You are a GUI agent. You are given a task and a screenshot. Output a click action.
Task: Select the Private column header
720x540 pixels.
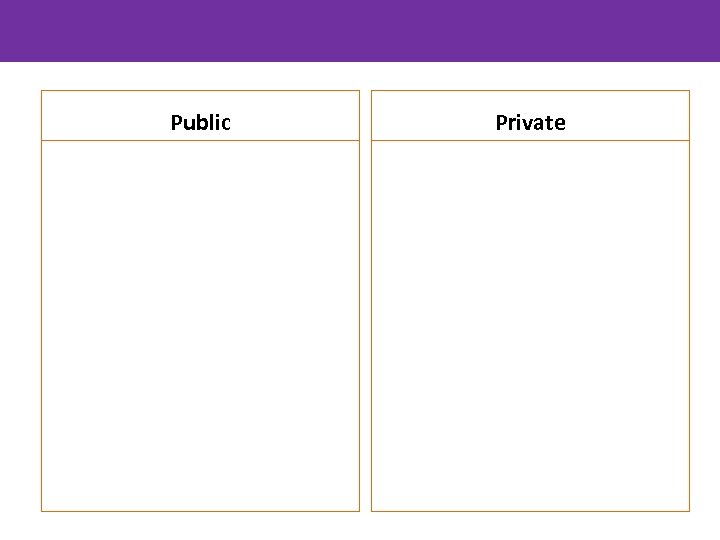pyautogui.click(x=530, y=122)
